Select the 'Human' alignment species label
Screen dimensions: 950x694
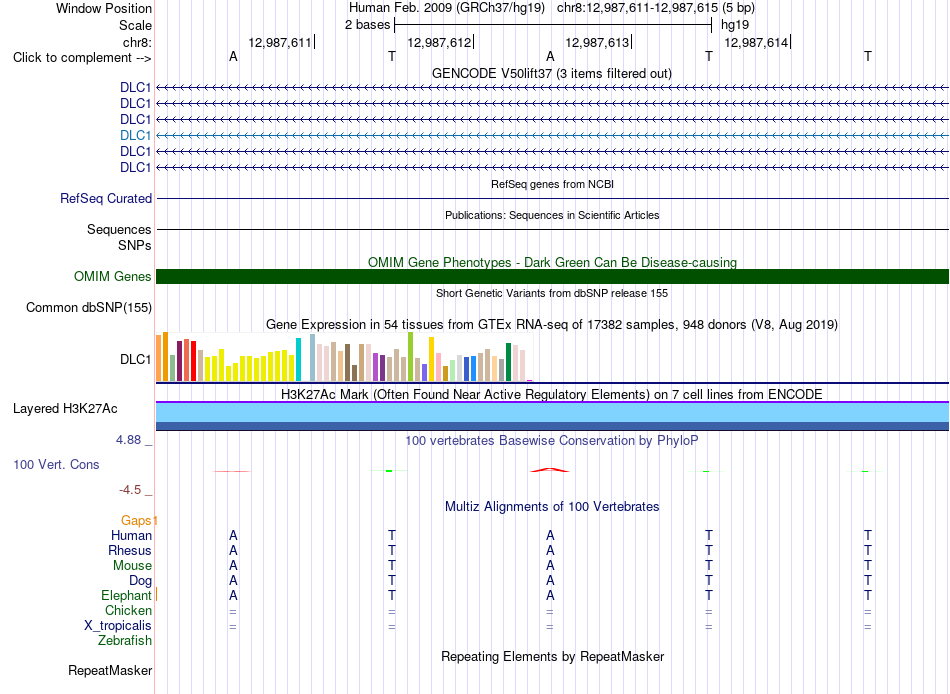tap(131, 535)
